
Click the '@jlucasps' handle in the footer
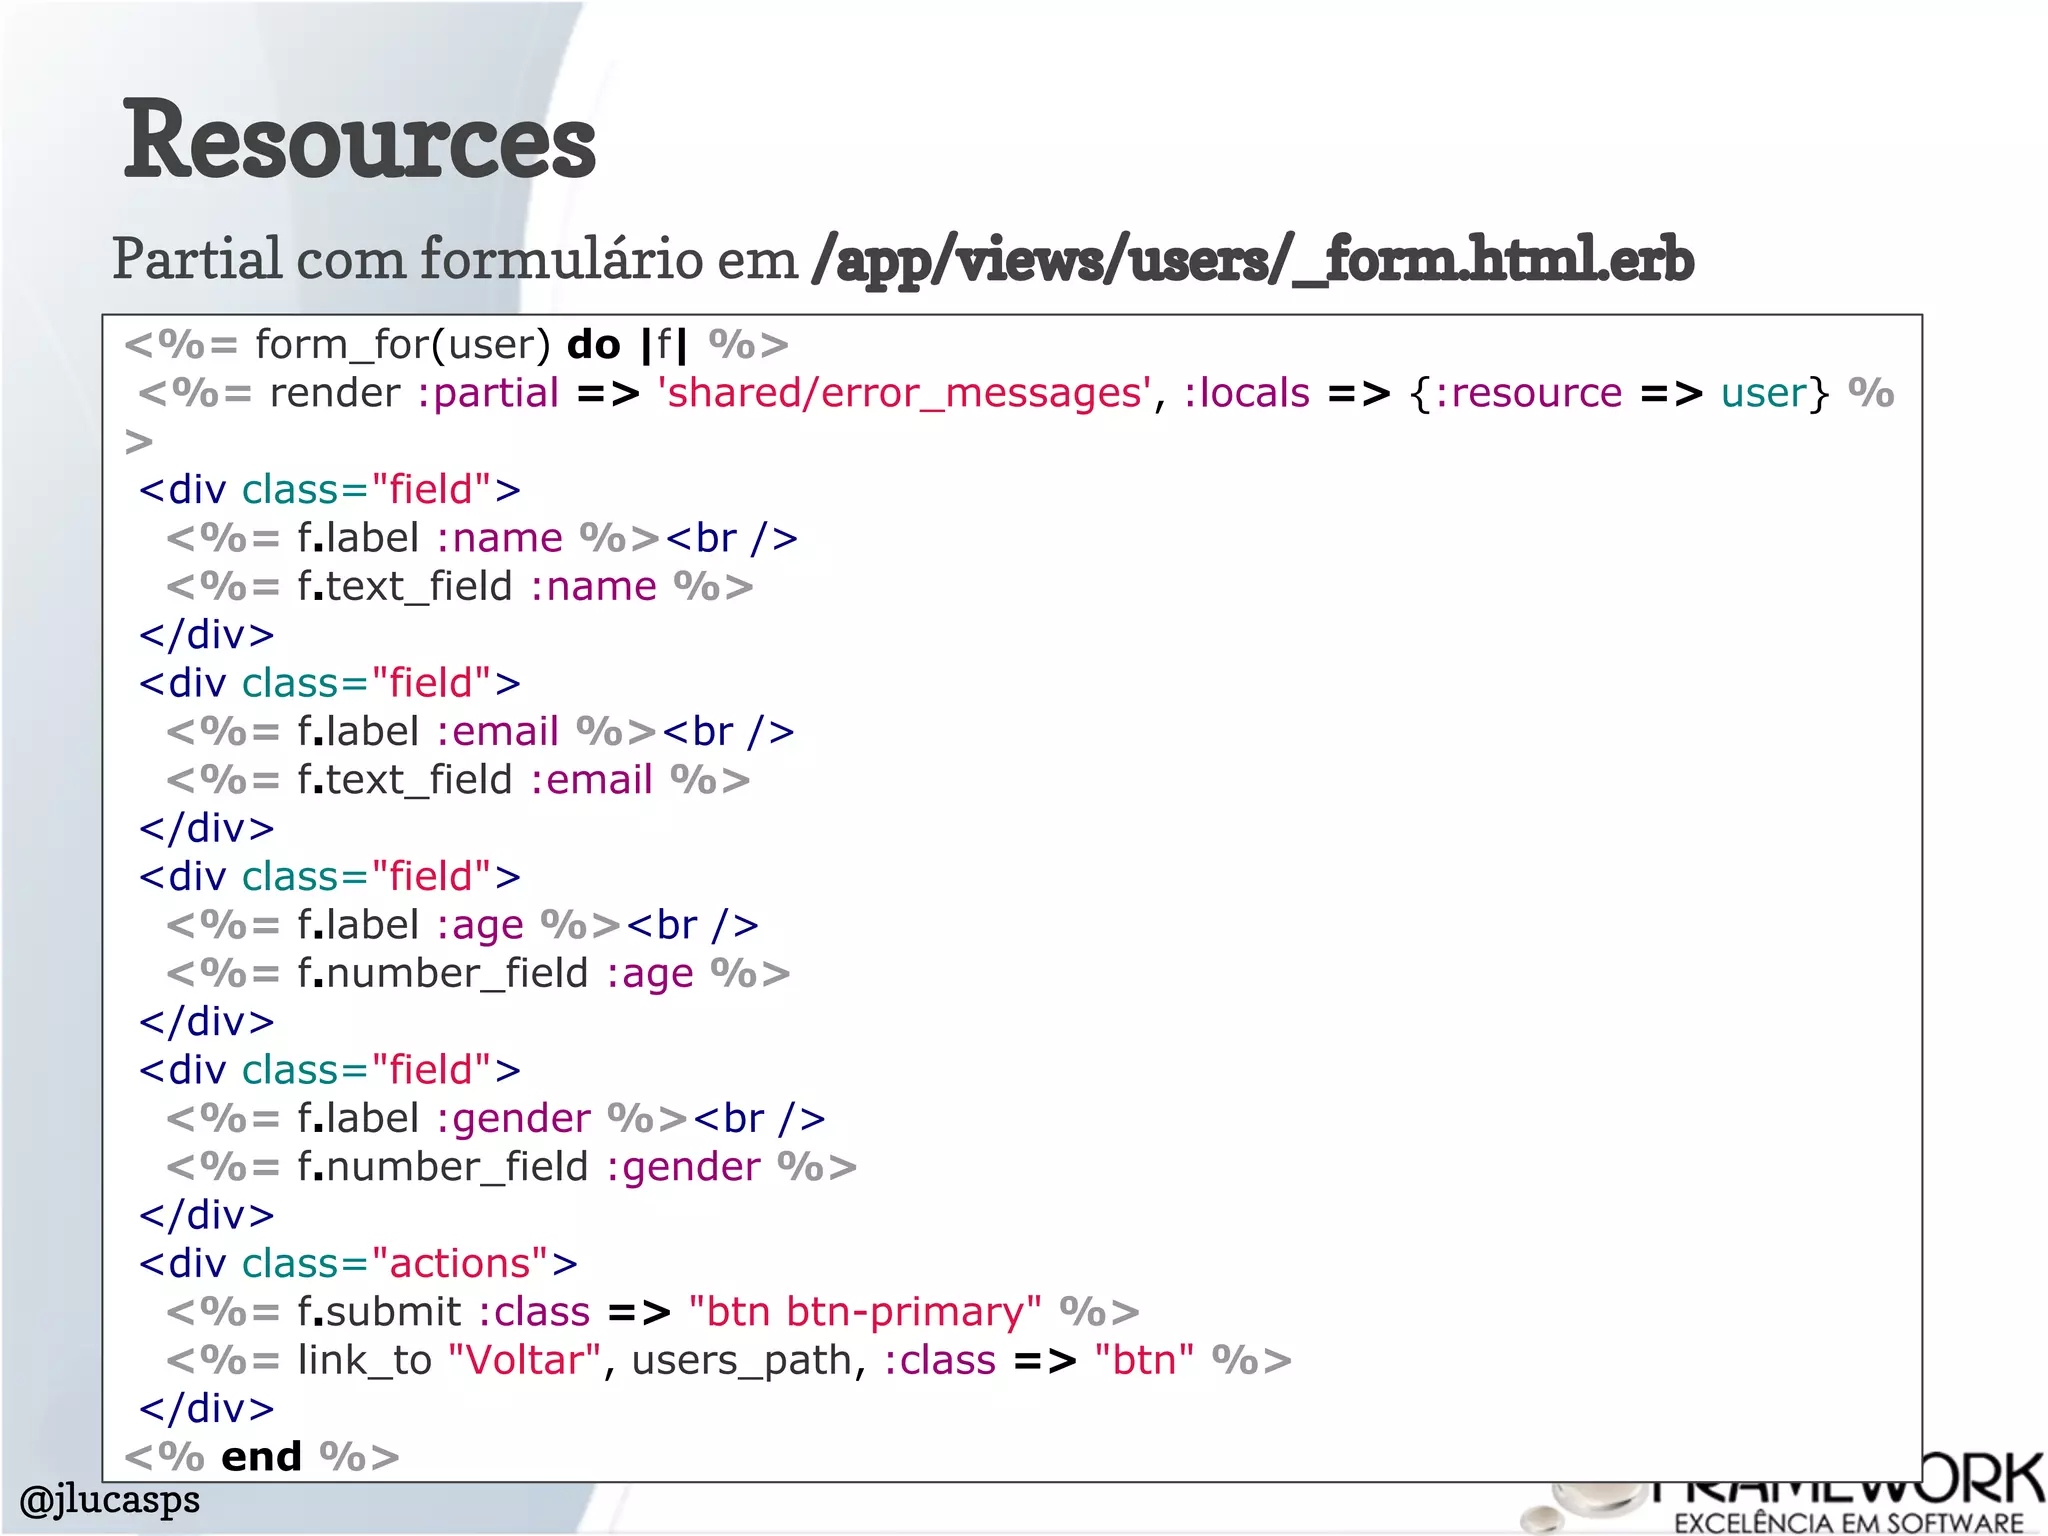point(110,1500)
